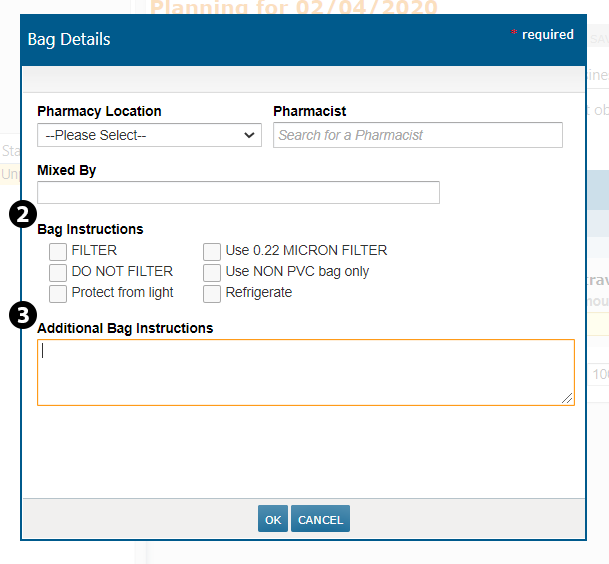Focus the Mixed By text field

pos(238,192)
